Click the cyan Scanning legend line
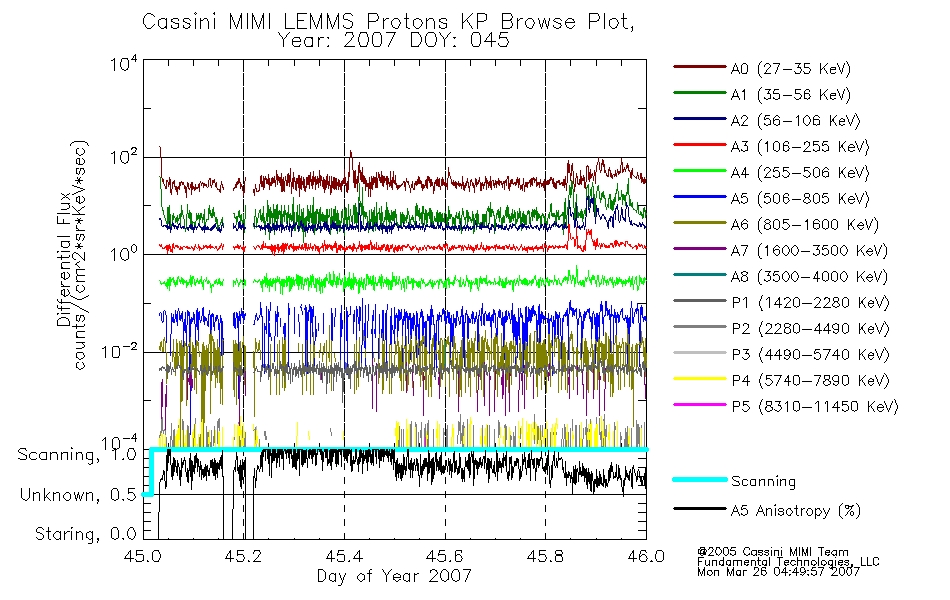 (x=699, y=479)
